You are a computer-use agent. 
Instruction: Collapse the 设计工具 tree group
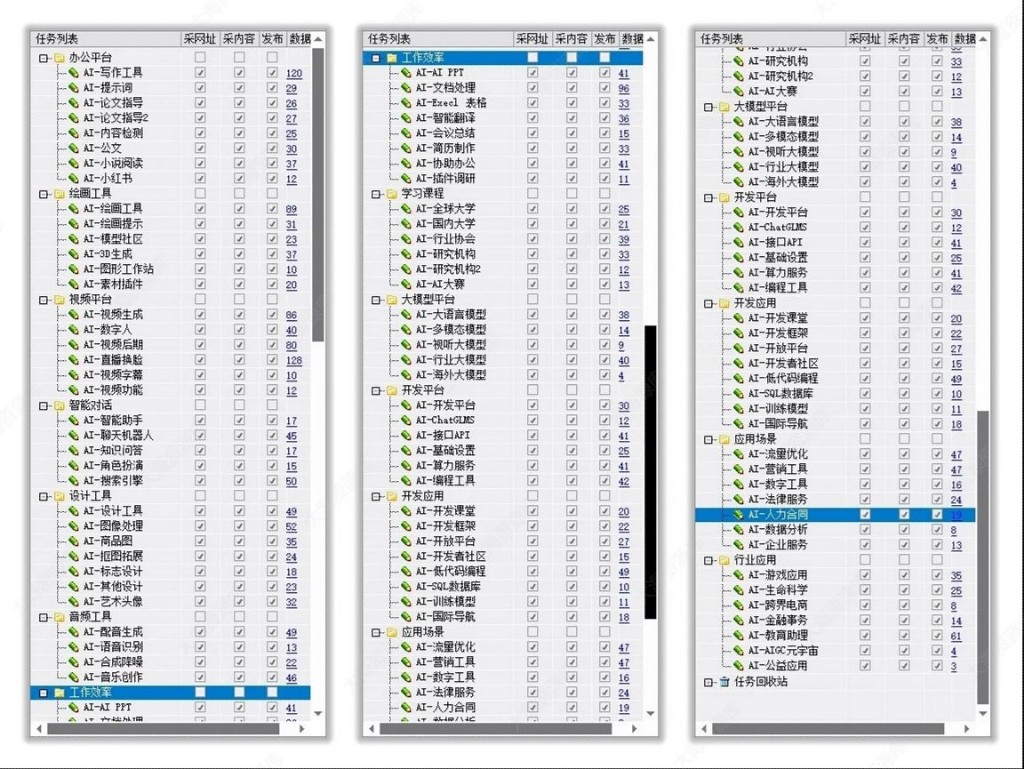point(44,496)
